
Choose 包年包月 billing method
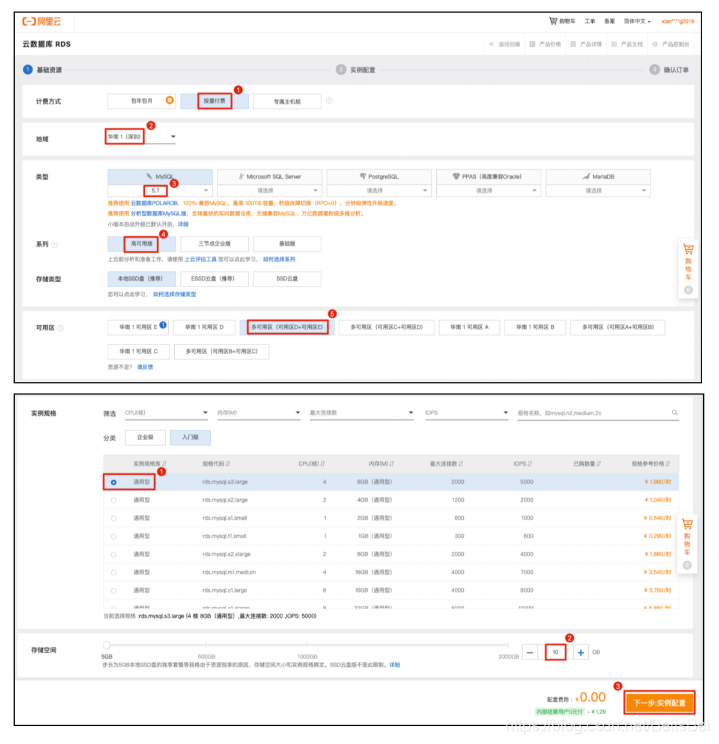click(x=141, y=101)
